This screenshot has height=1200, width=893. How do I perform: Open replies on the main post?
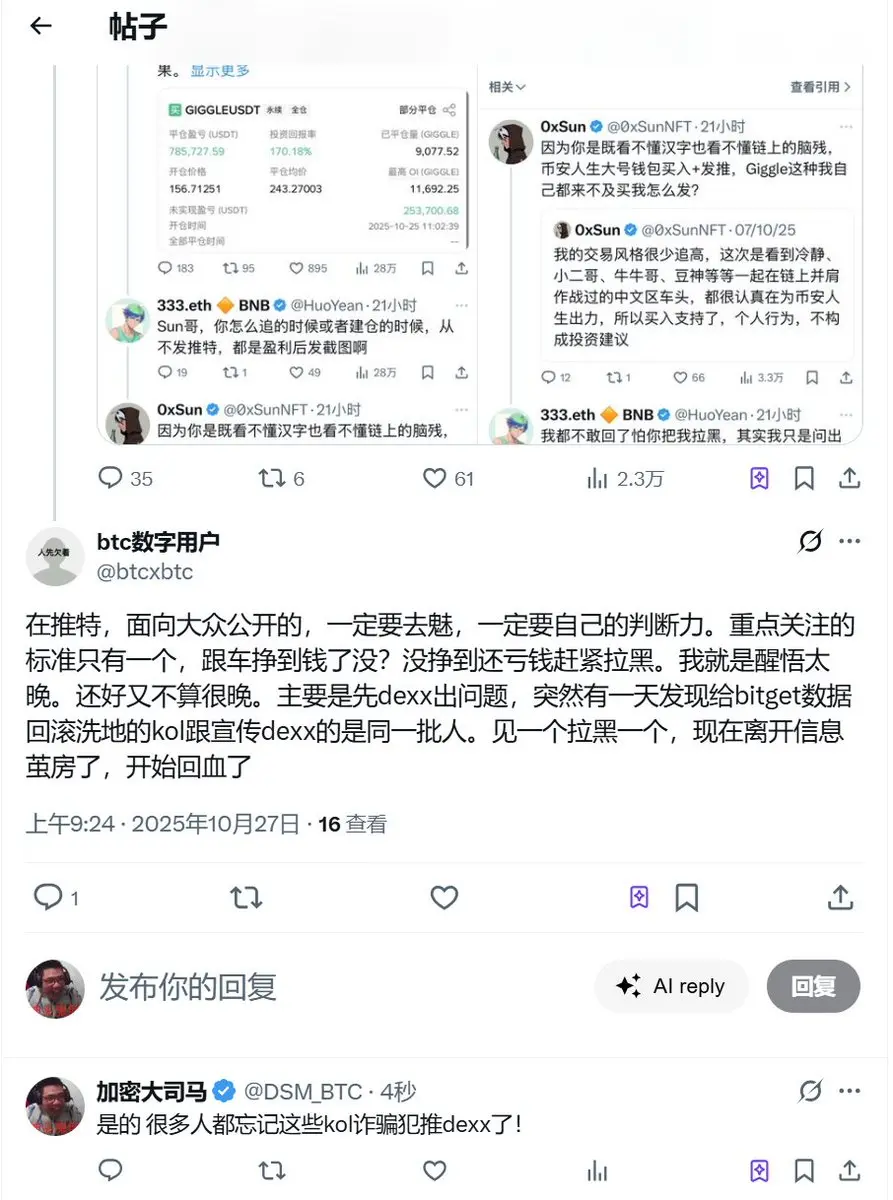tap(56, 897)
